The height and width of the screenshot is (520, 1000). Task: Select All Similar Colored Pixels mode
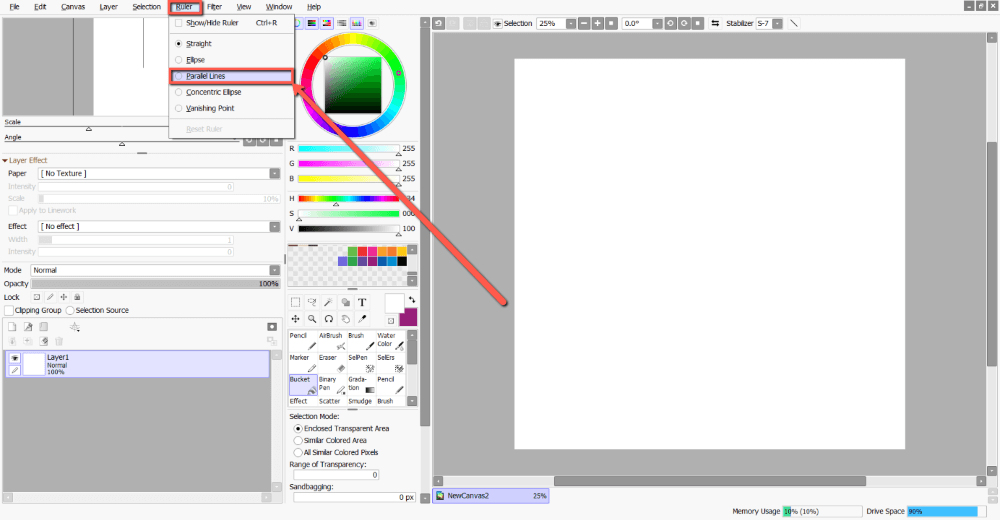click(298, 452)
